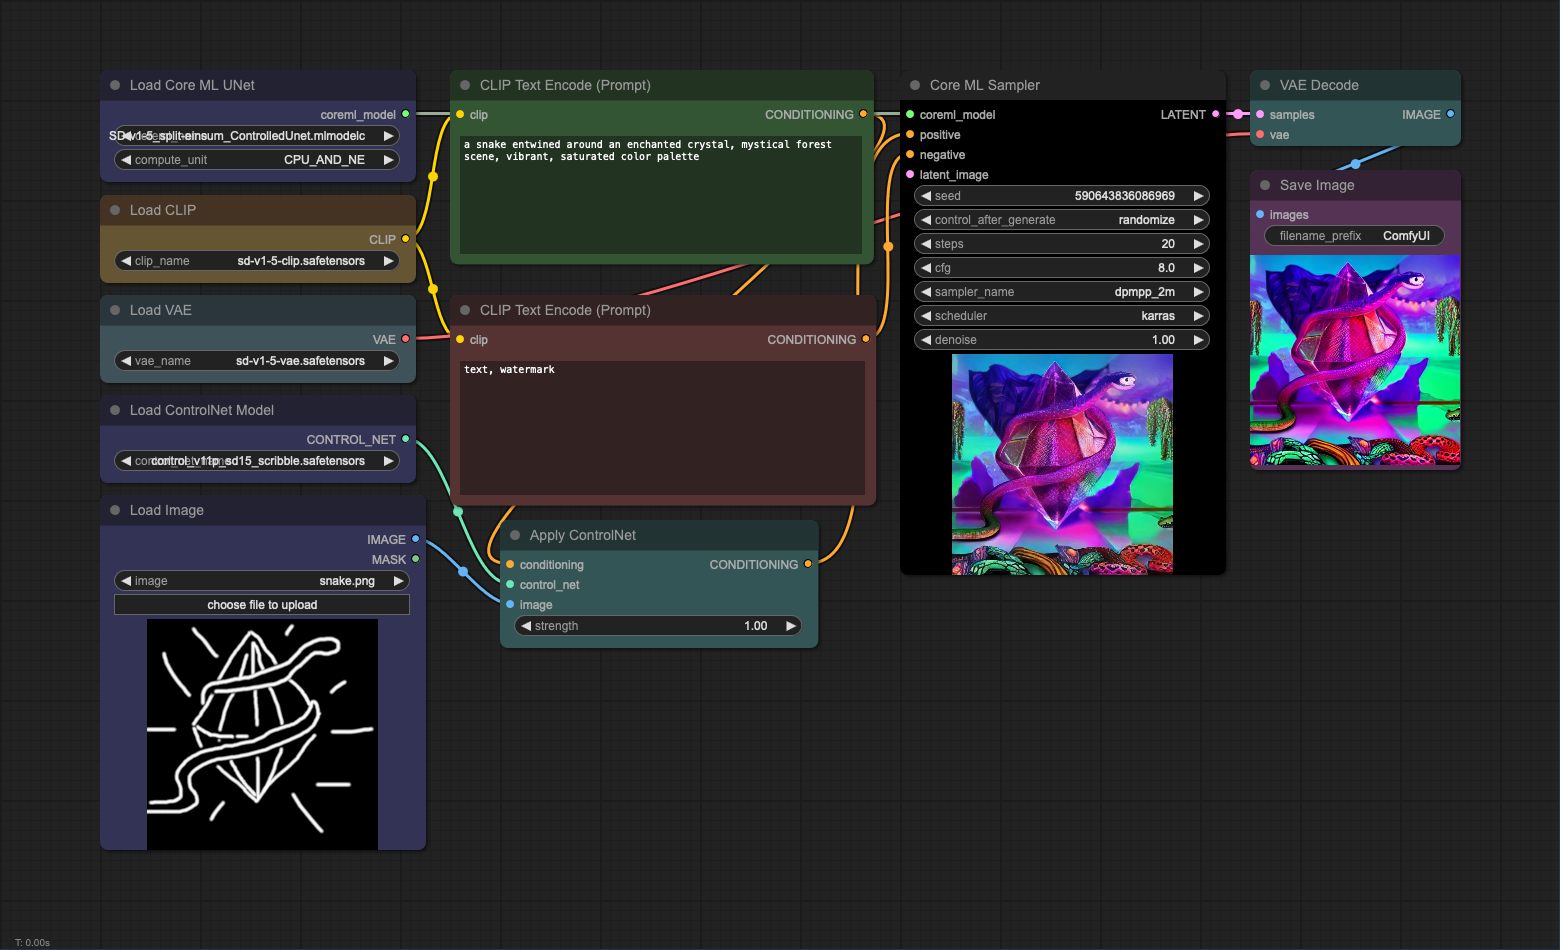This screenshot has height=950, width=1560.
Task: Click the positive prompt text area
Action: pos(661,195)
